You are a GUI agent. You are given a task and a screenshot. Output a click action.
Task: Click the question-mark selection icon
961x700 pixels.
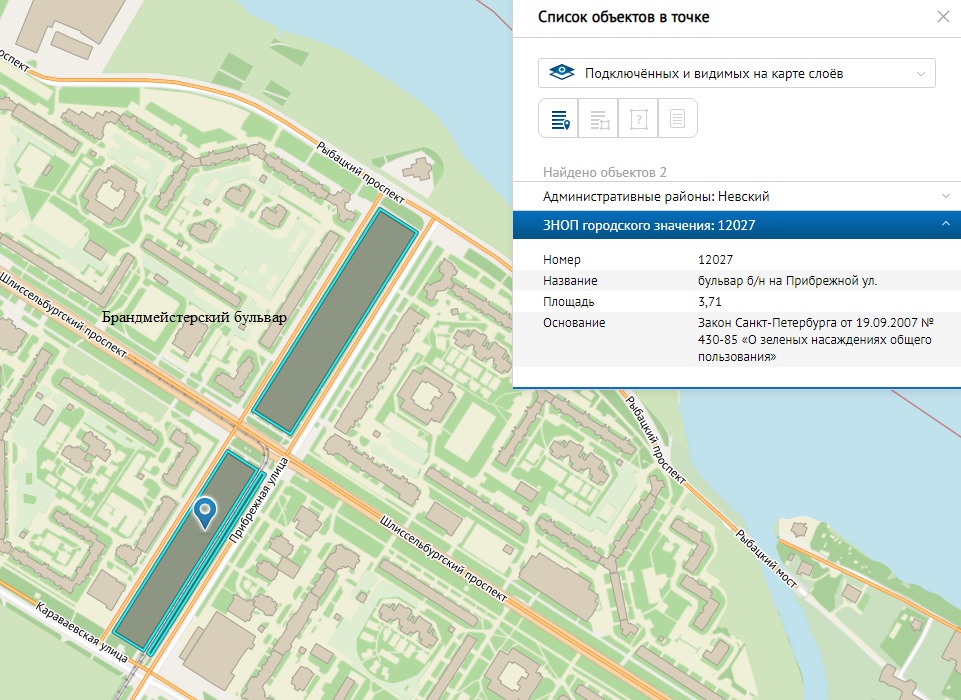(638, 118)
